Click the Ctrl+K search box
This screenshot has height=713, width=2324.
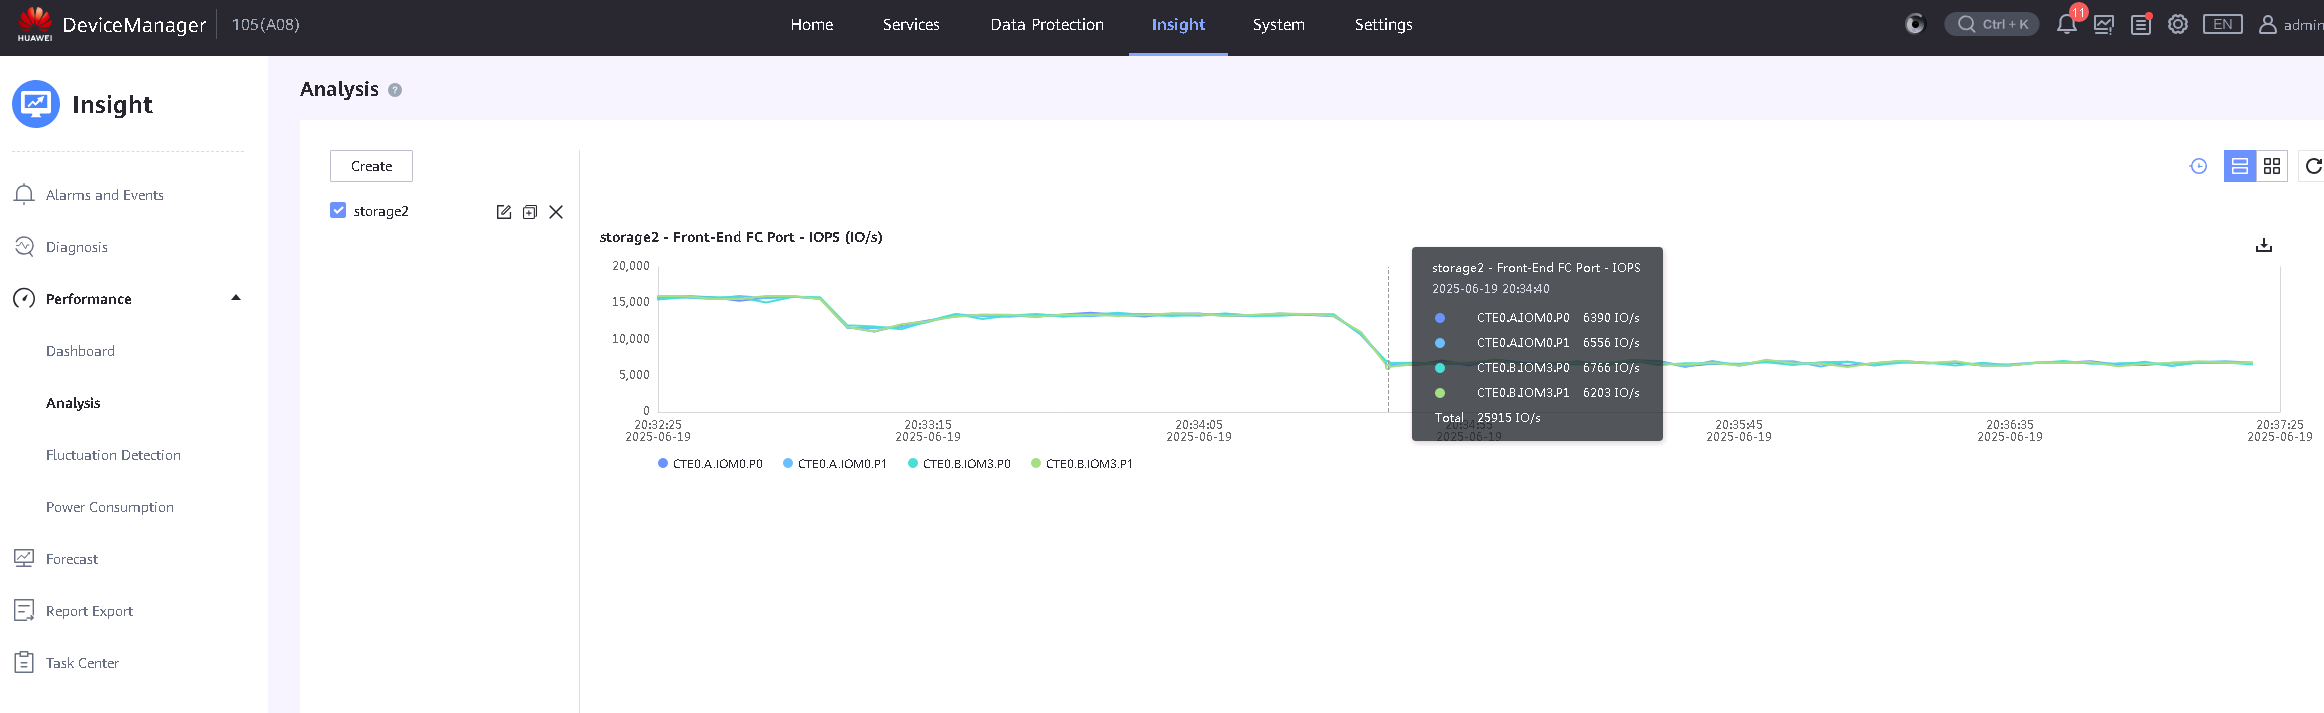click(x=1992, y=24)
